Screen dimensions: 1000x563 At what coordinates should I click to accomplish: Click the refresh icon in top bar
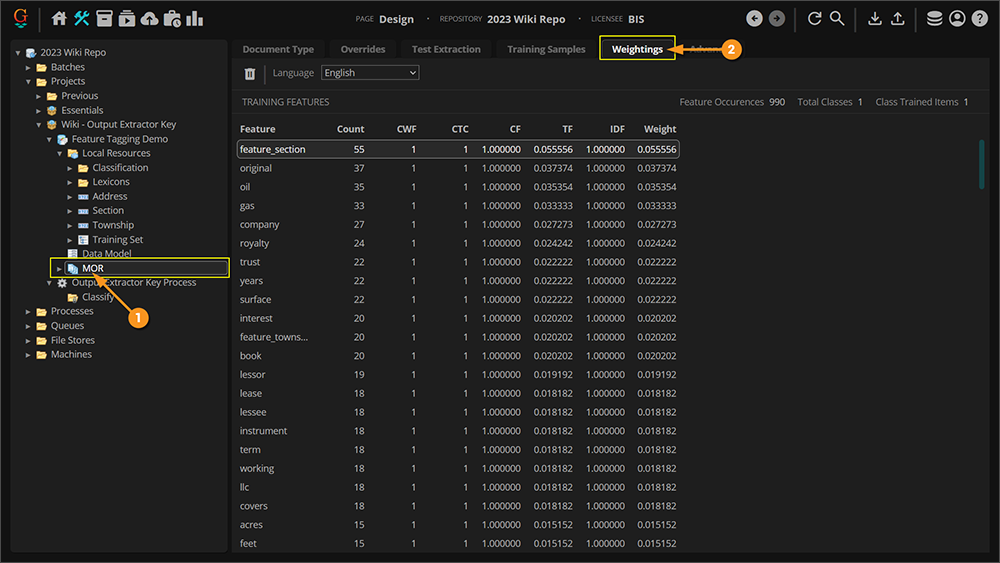coord(814,19)
